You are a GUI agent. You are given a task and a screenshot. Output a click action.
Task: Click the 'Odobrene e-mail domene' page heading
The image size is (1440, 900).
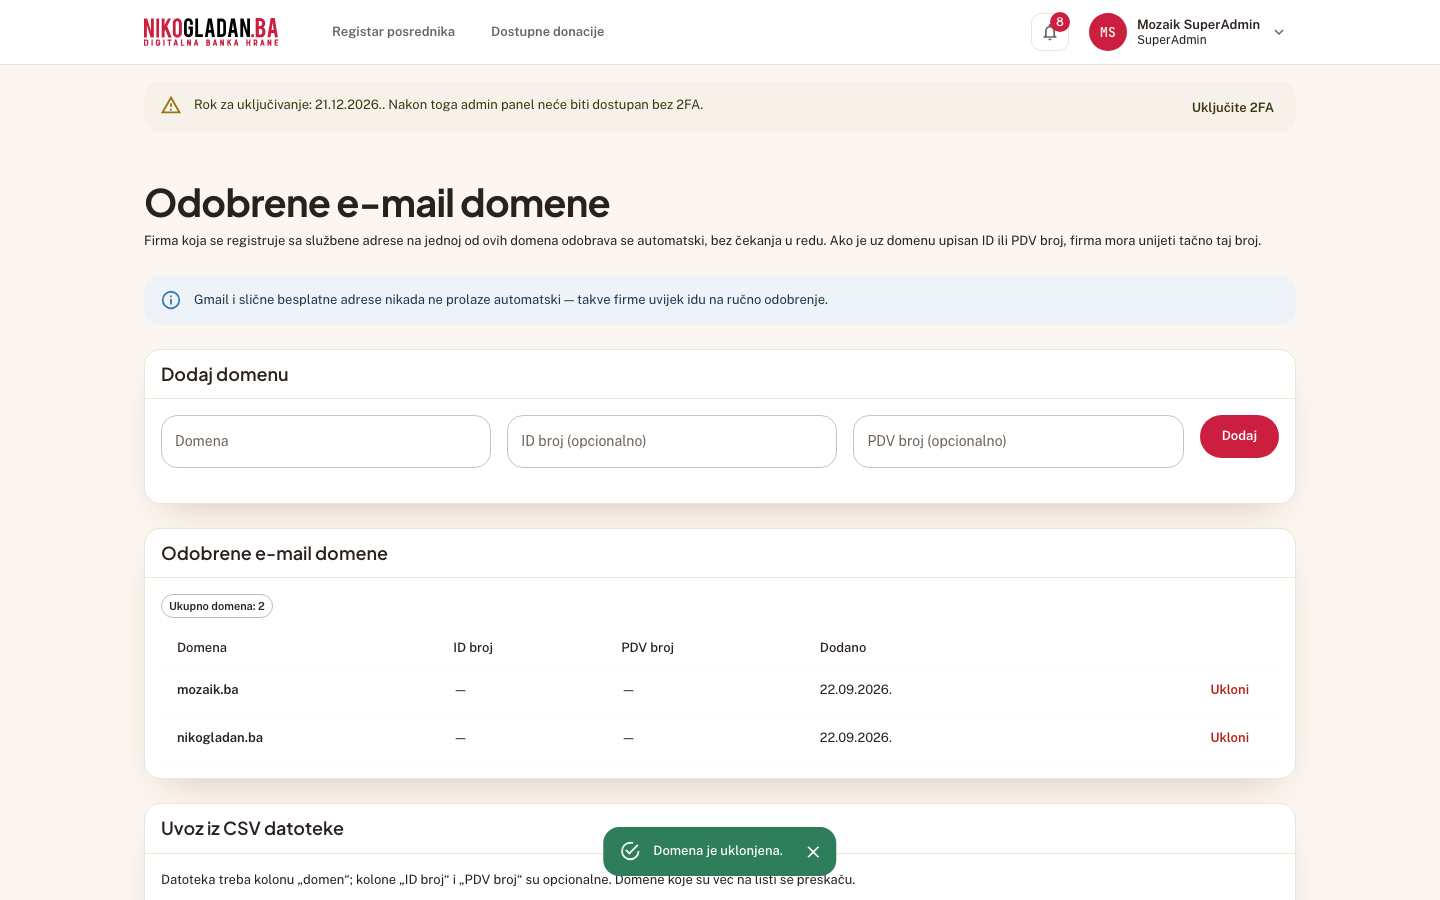[x=377, y=203]
